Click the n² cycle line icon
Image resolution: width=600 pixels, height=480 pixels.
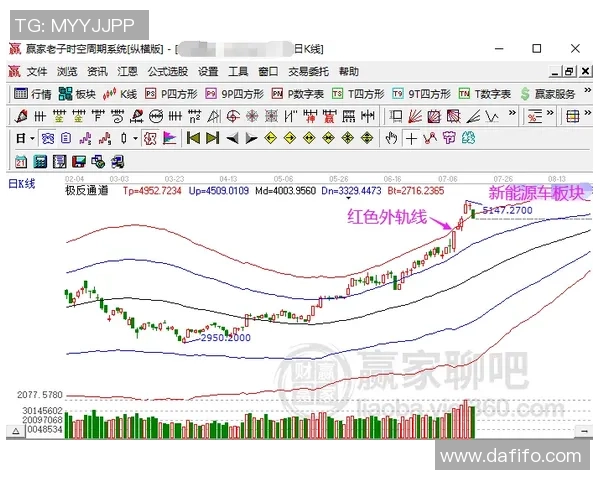[x=194, y=116]
